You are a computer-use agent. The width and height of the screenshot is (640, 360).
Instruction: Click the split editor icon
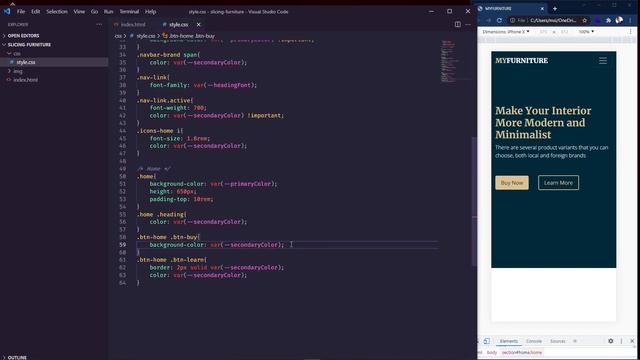(458, 24)
